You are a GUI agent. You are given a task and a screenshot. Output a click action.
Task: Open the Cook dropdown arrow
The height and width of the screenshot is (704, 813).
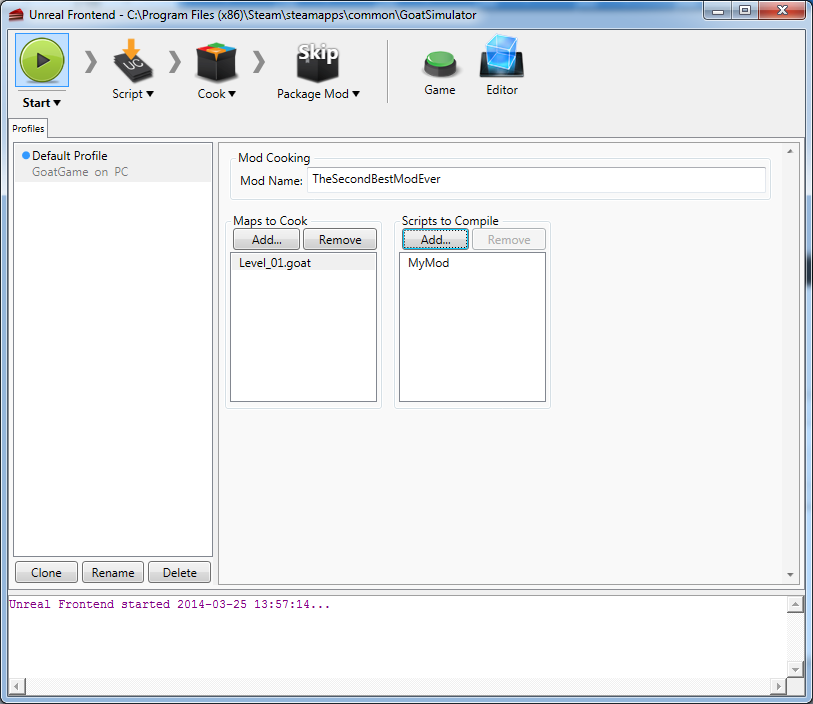(232, 94)
